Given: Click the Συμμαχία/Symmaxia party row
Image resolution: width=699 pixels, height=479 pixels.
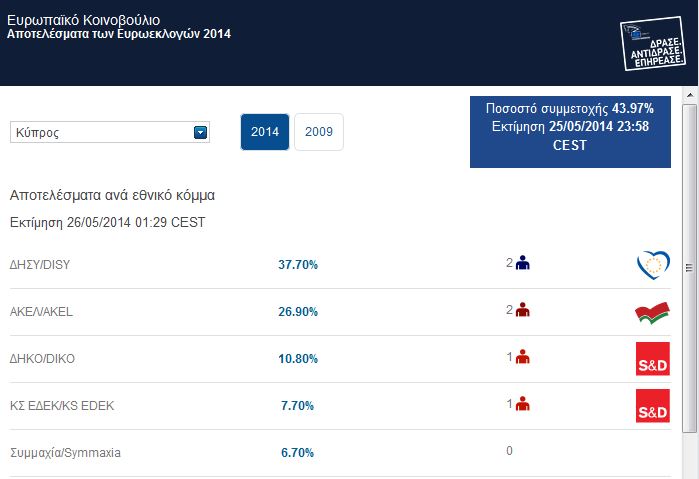Looking at the screenshot, I should 65,452.
